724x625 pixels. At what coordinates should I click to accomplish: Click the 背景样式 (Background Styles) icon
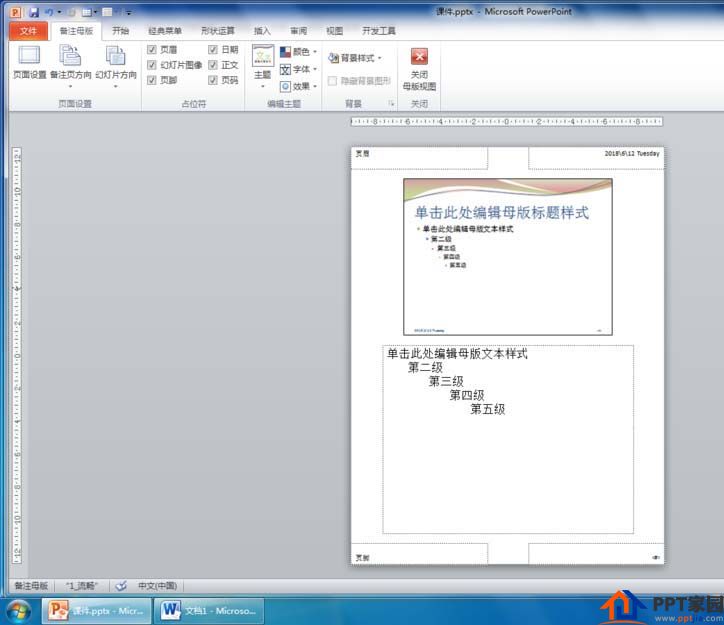point(333,58)
